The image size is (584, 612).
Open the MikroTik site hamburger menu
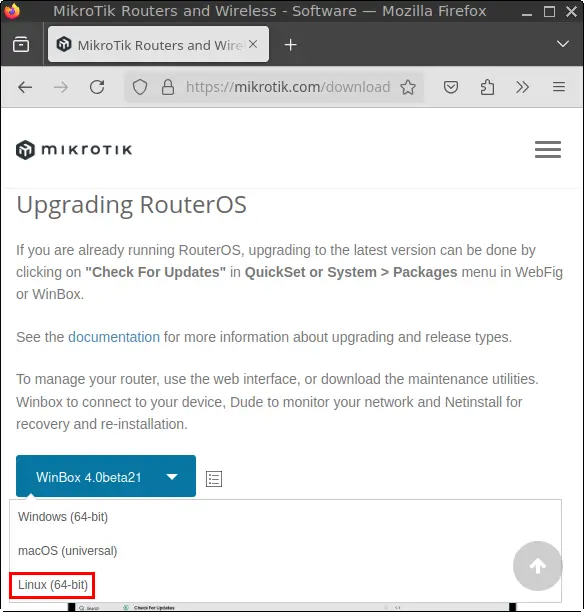coord(548,149)
